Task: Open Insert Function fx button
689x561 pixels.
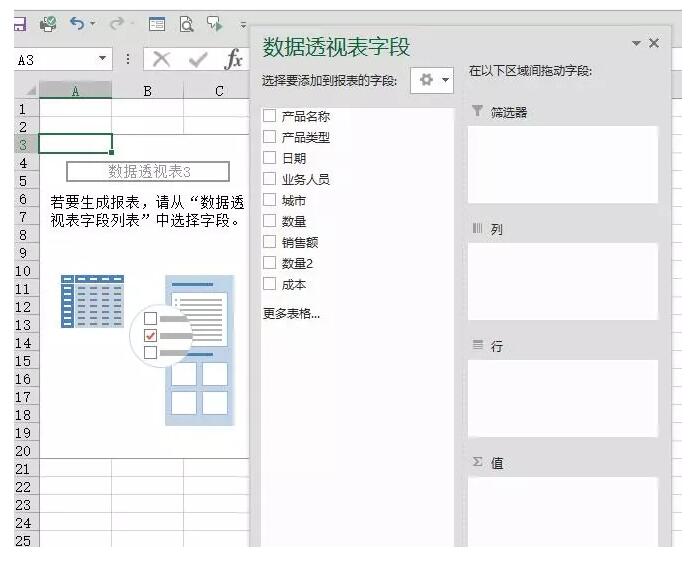Action: tap(233, 59)
